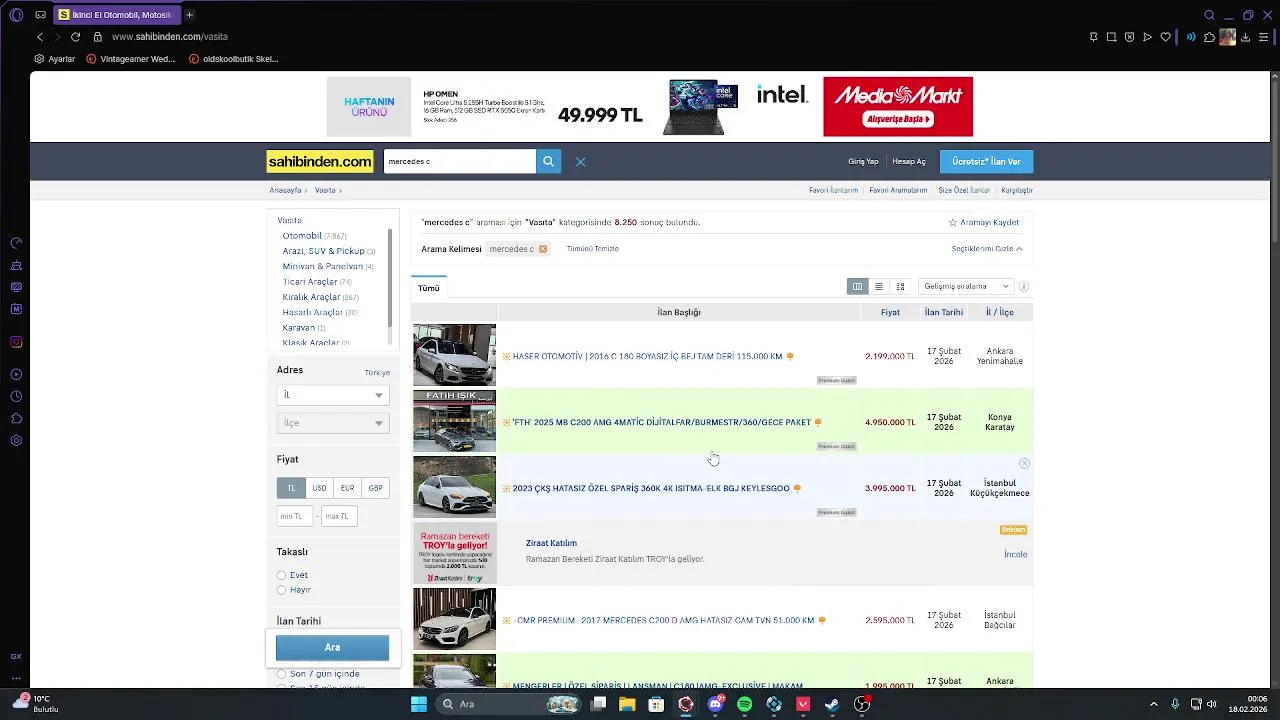Screen dimensions: 1280x720
Task: Select TL currency toggle
Action: [x=291, y=488]
